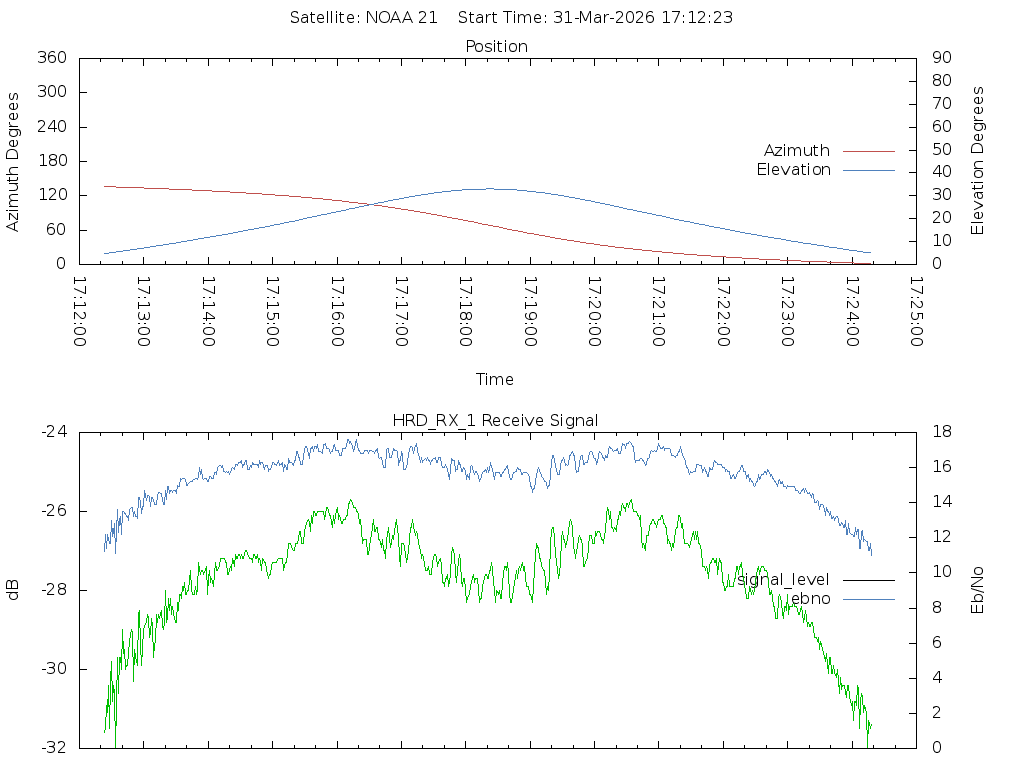Click the Satellite: NOAA 21 header text
Image resolution: width=1024 pixels, height=768 pixels.
pyautogui.click(x=363, y=18)
